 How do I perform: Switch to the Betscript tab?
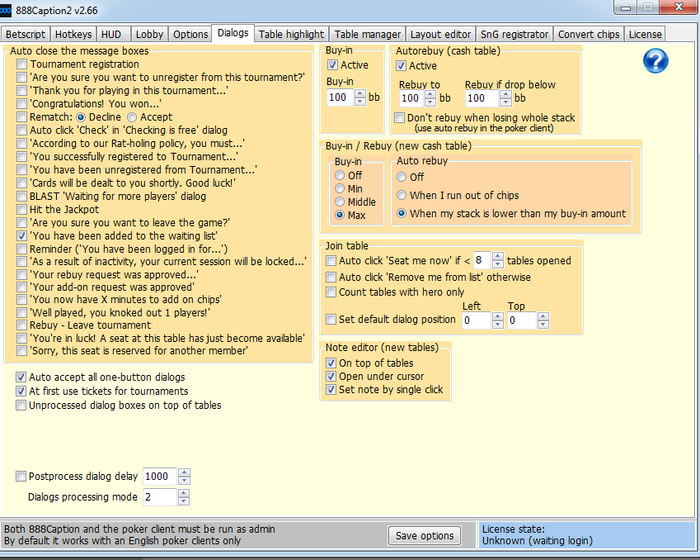pyautogui.click(x=25, y=34)
